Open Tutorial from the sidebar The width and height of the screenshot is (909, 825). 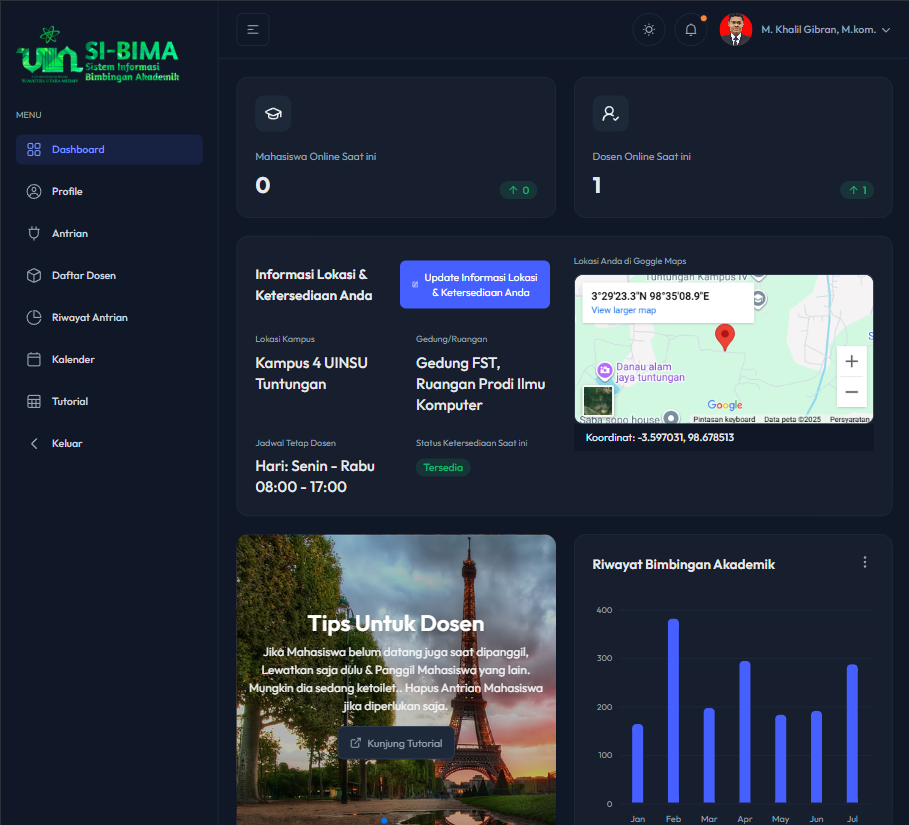click(x=110, y=401)
